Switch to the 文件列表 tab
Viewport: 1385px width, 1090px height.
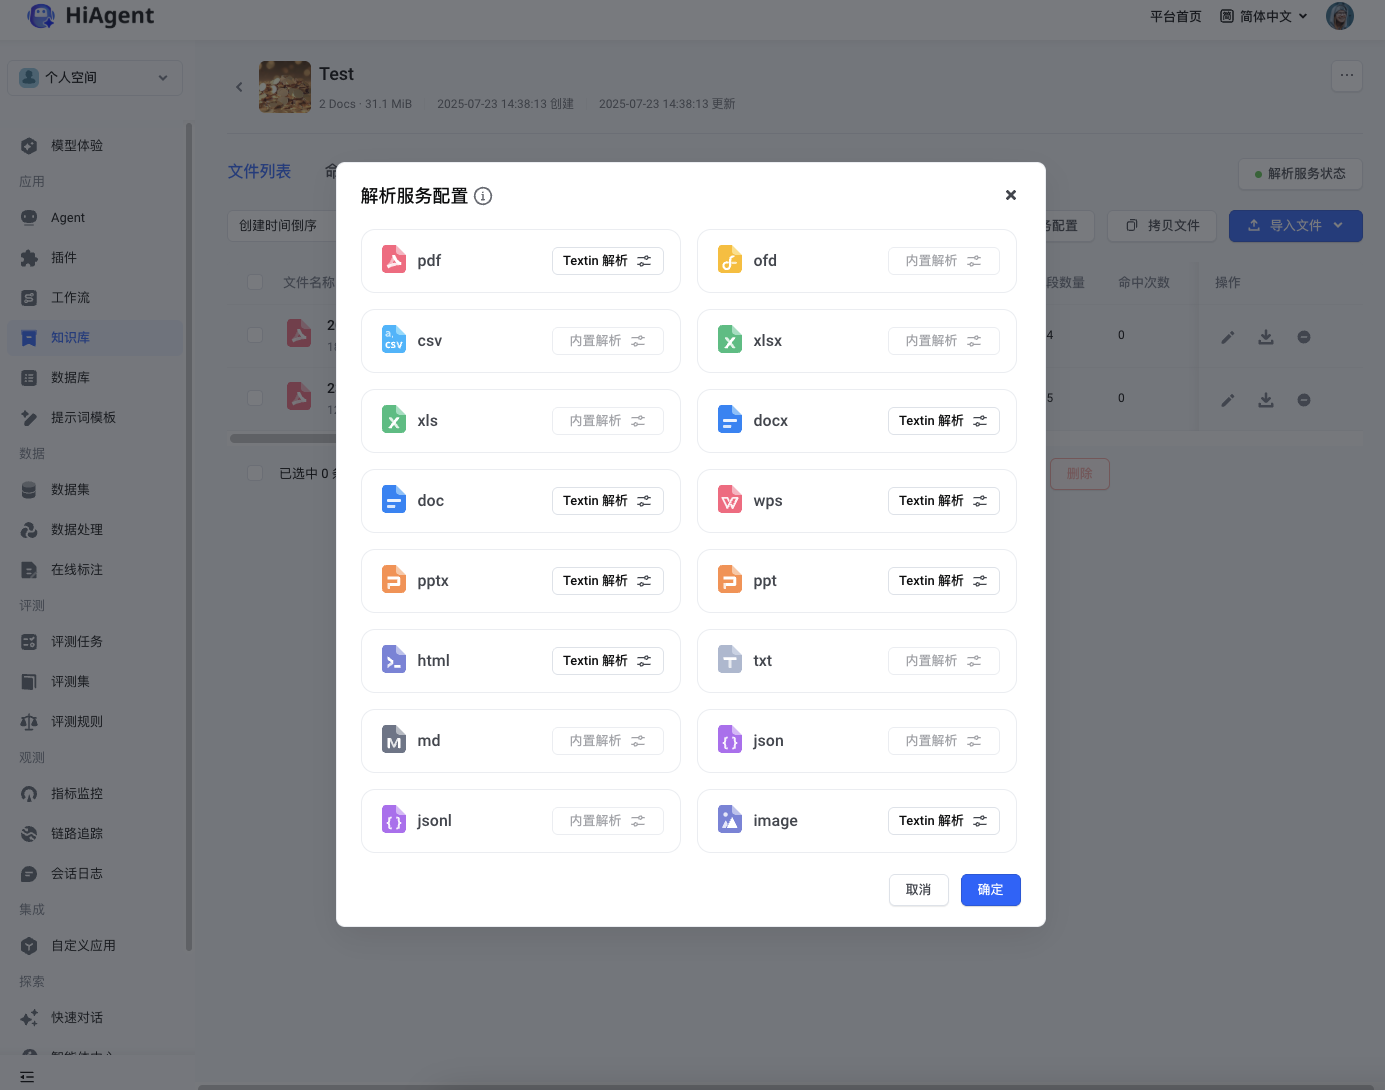pos(259,171)
